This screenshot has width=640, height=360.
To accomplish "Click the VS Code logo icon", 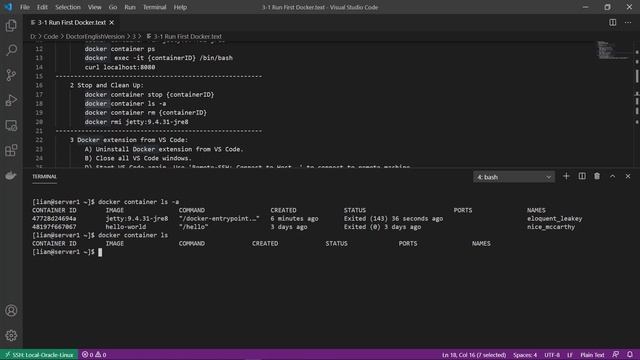I will 8,7.
